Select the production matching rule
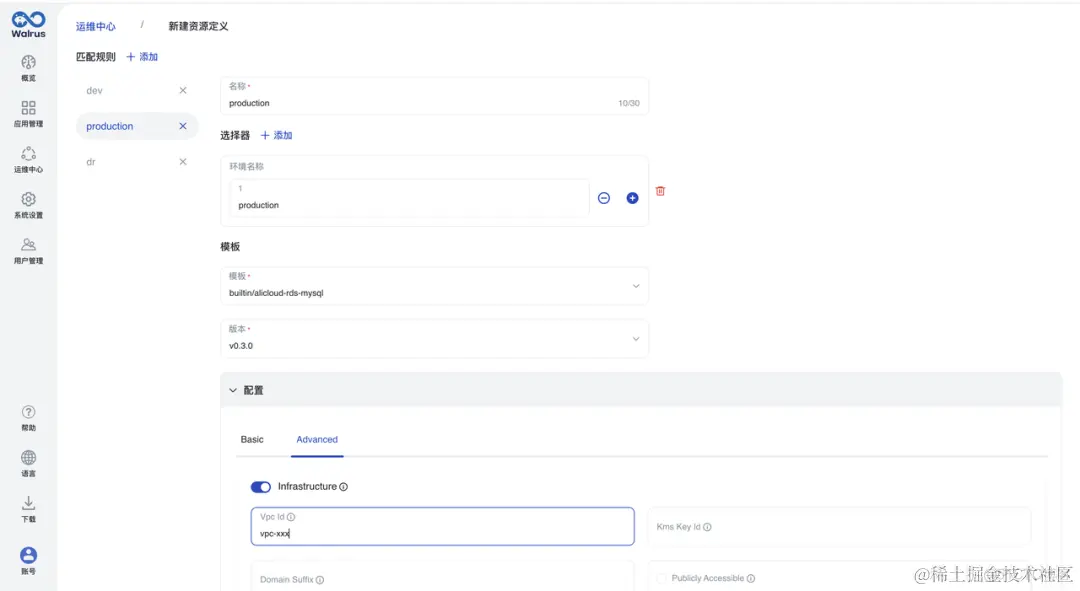1080x591 pixels. pos(136,126)
